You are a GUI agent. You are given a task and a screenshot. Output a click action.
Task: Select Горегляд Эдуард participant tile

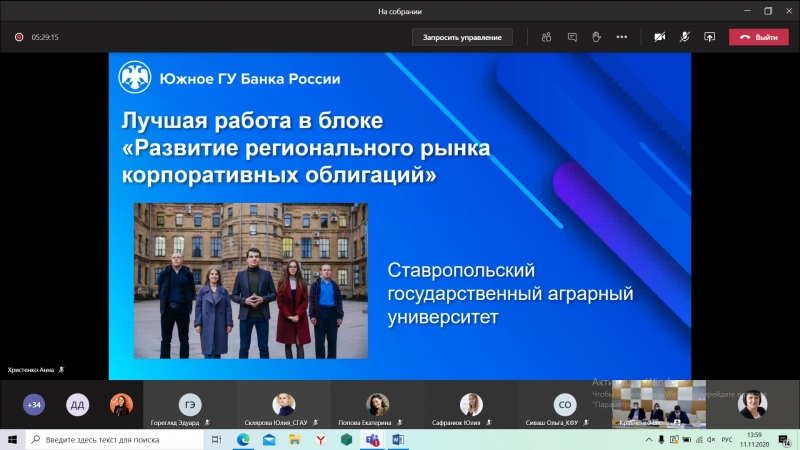190,405
